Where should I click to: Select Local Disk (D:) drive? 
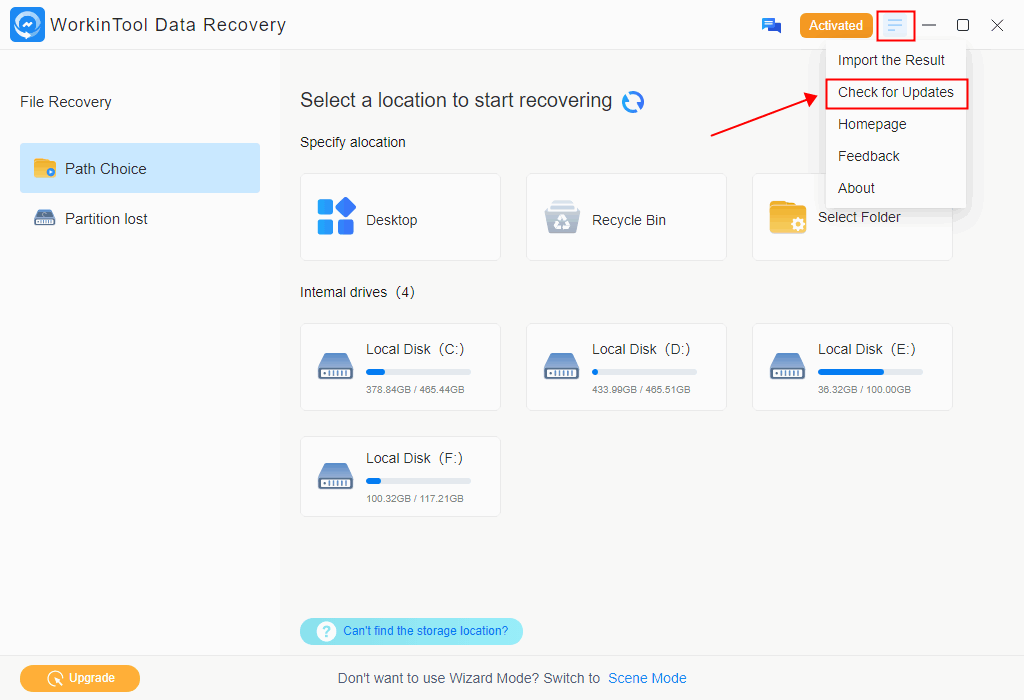point(626,367)
